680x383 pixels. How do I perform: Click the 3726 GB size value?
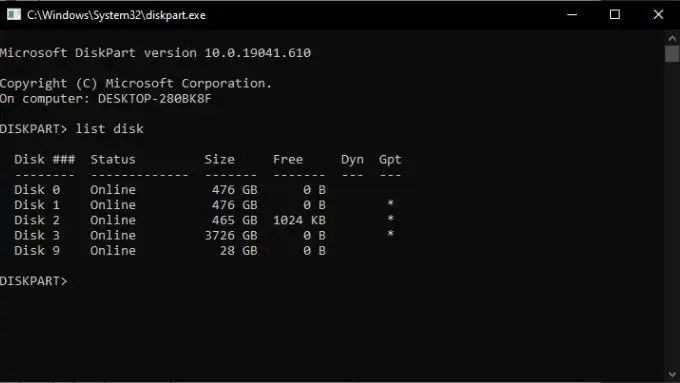(231, 236)
